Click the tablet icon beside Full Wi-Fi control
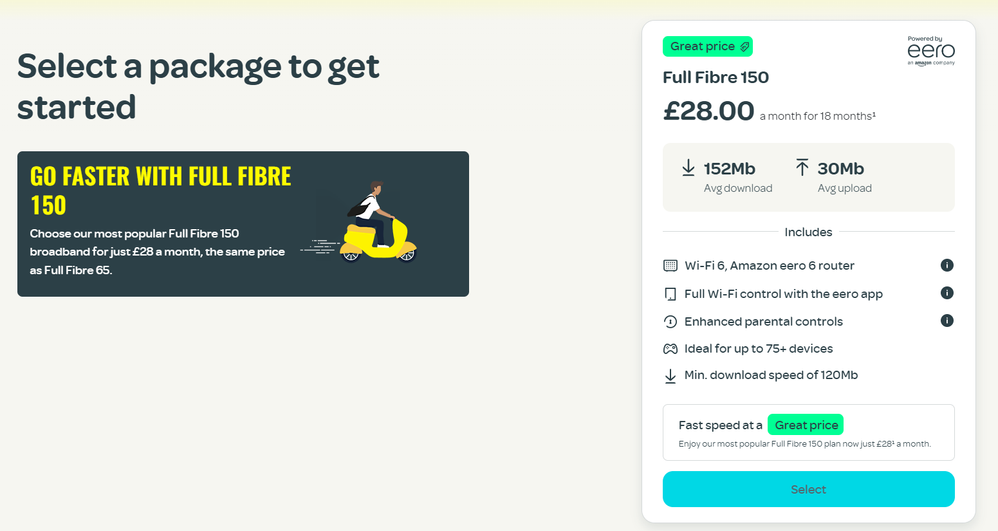 tap(670, 294)
